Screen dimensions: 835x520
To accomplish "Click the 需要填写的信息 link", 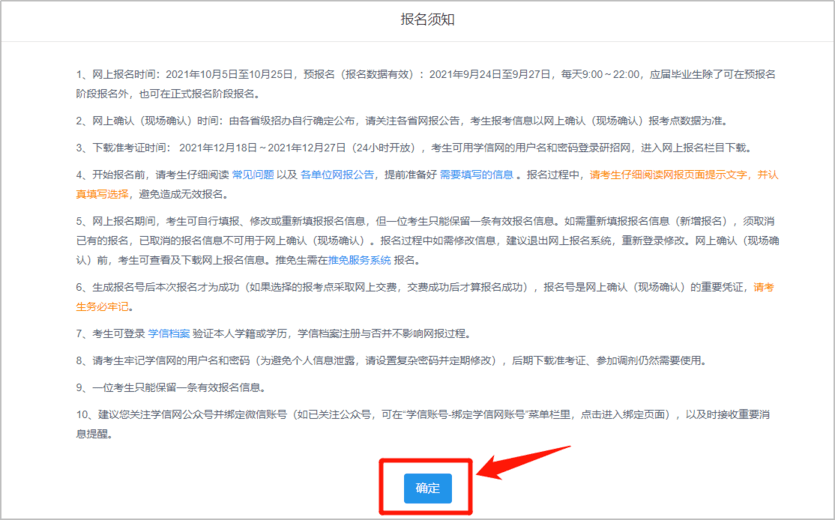I will coord(477,174).
